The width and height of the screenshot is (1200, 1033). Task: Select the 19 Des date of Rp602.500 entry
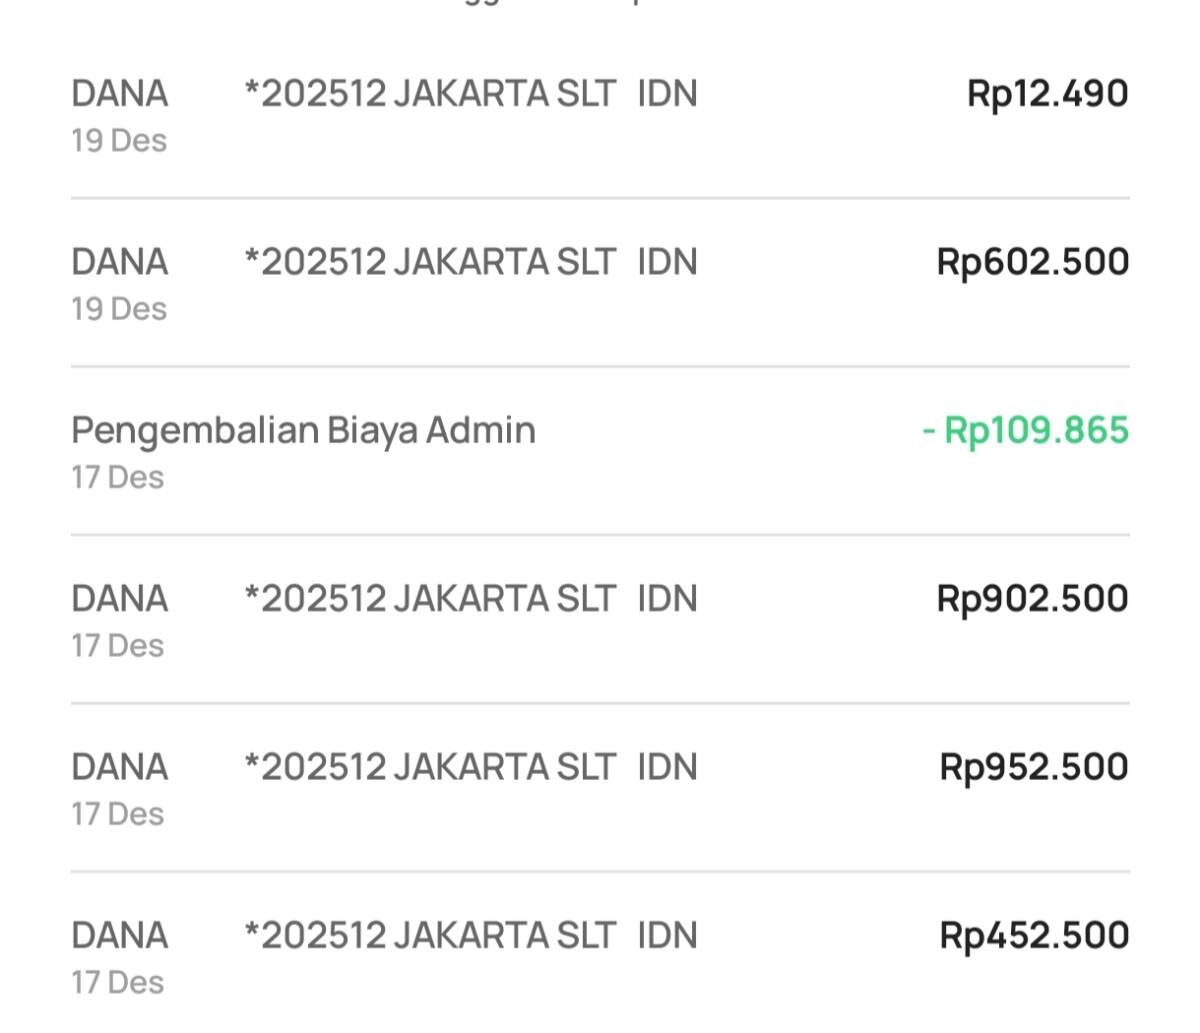click(119, 309)
